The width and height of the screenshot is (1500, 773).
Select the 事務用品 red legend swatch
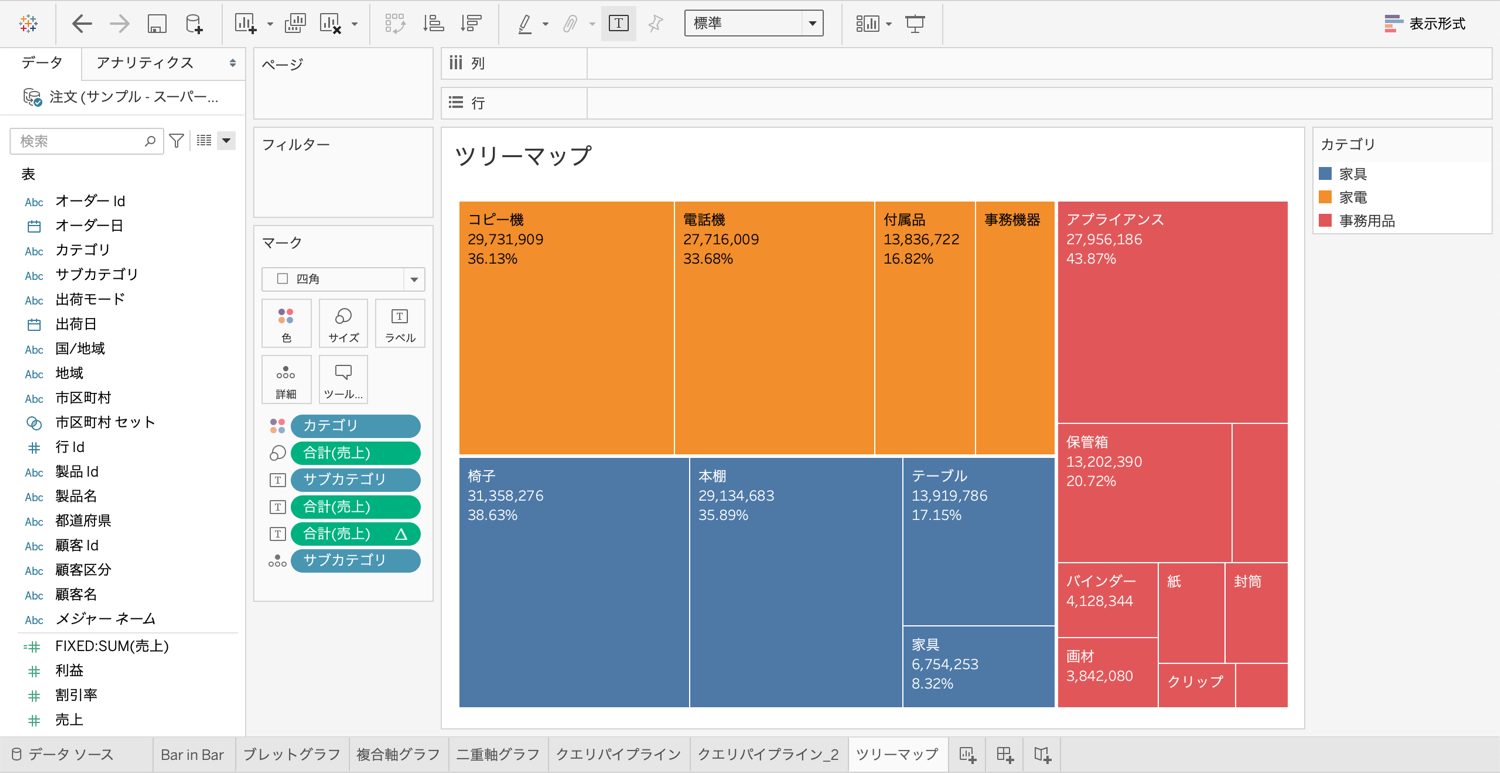click(x=1326, y=220)
